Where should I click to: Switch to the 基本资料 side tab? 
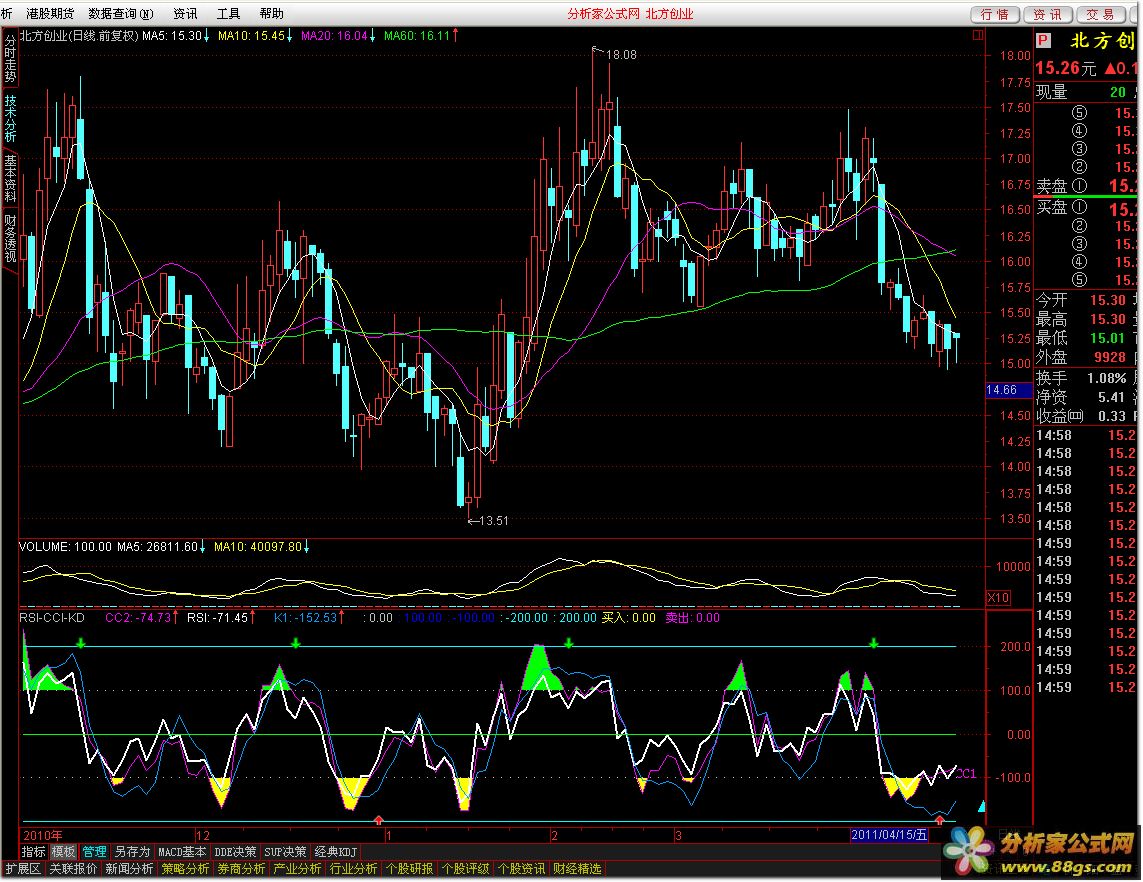10,179
